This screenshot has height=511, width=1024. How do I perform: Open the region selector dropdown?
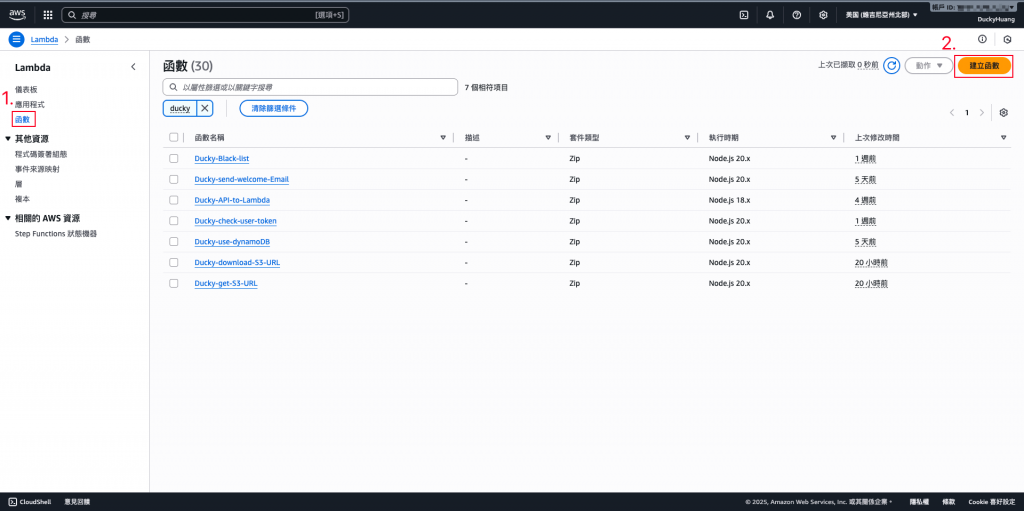point(882,14)
